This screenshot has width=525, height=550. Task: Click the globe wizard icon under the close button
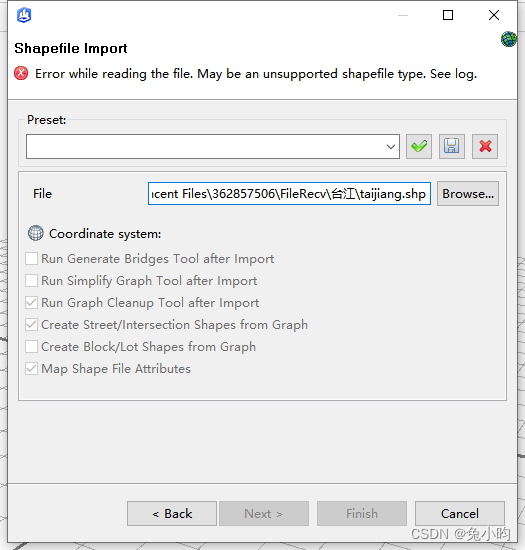point(509,39)
